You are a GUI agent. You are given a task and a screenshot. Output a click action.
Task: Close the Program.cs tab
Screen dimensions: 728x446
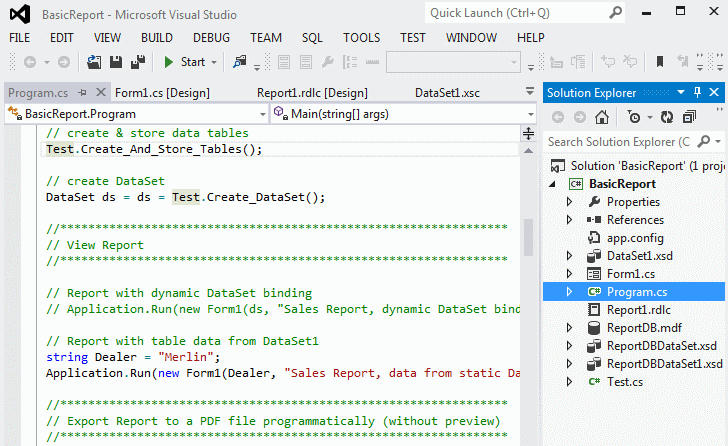click(101, 92)
